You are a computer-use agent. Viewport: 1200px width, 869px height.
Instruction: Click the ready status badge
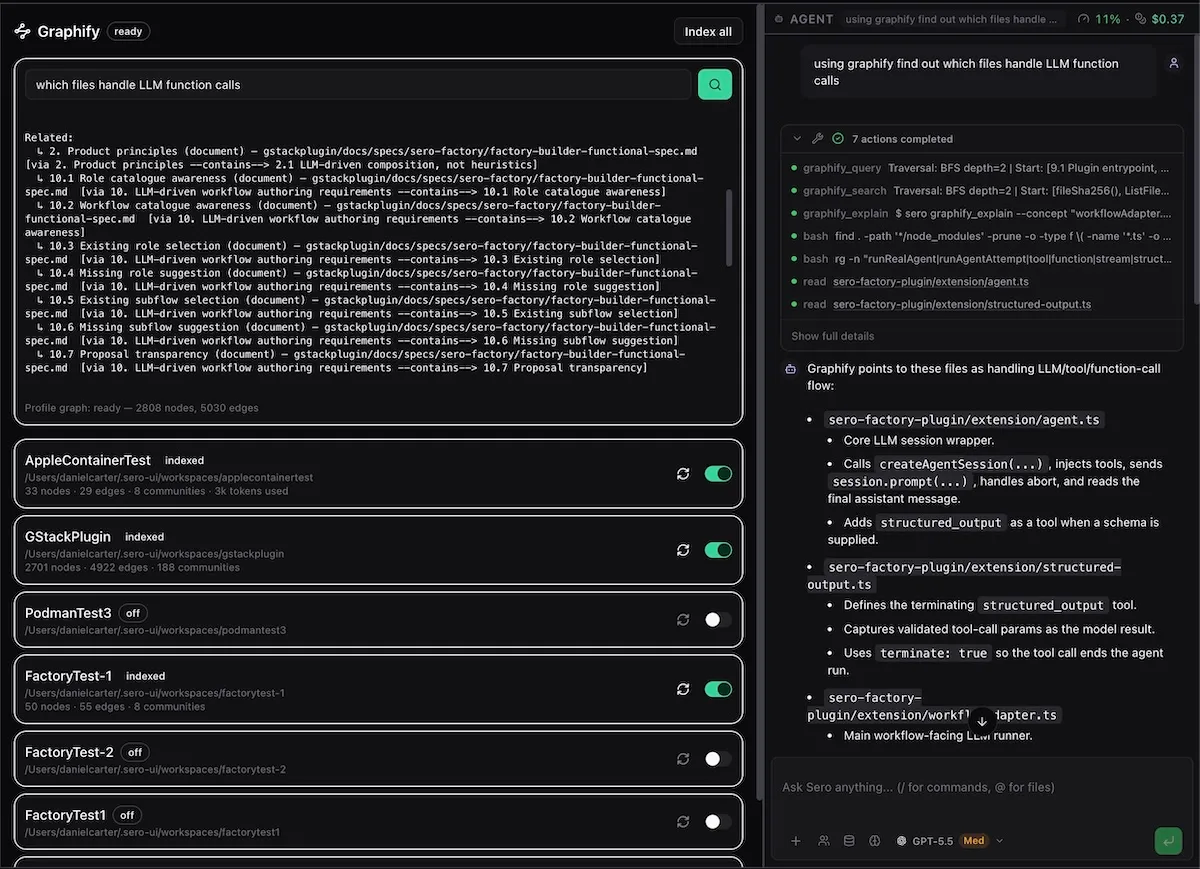pos(128,31)
